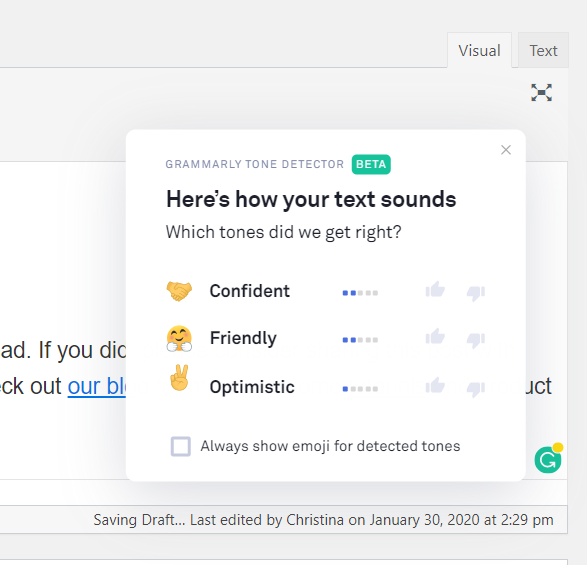The height and width of the screenshot is (565, 587).
Task: Switch to the Visual editor tab
Action: click(479, 51)
